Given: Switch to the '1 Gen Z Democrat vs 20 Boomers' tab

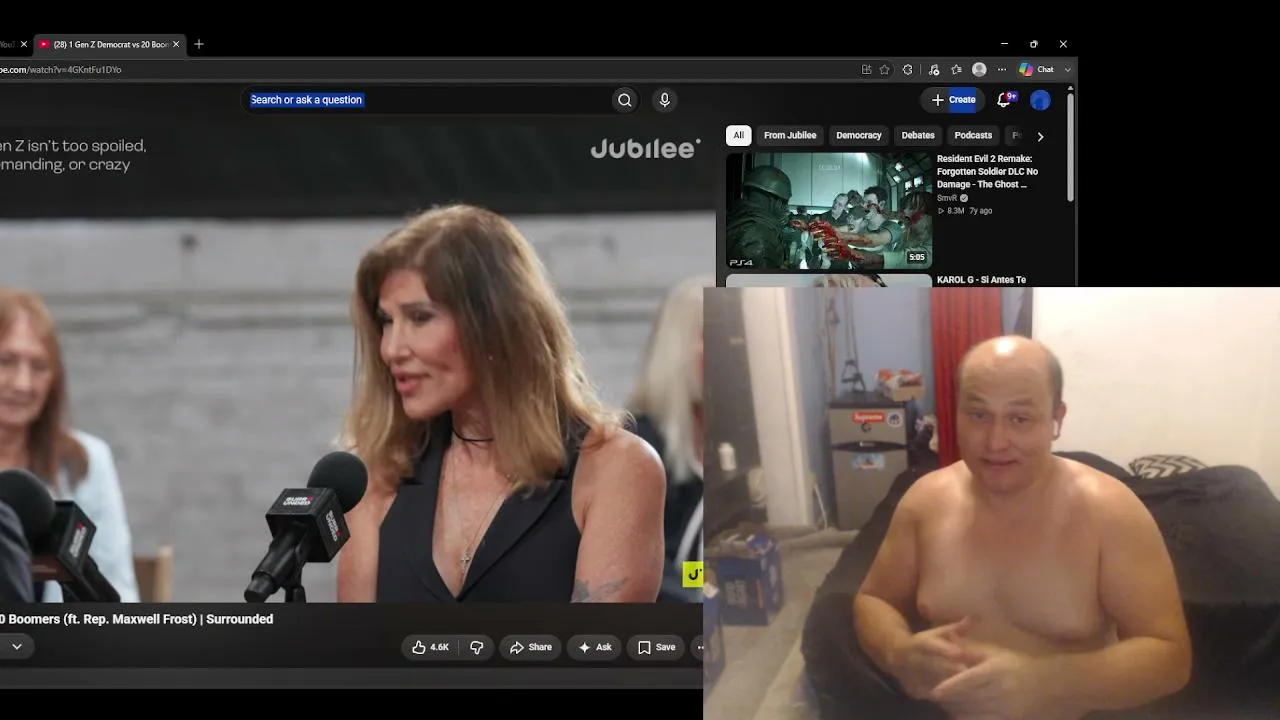Looking at the screenshot, I should (x=110, y=44).
